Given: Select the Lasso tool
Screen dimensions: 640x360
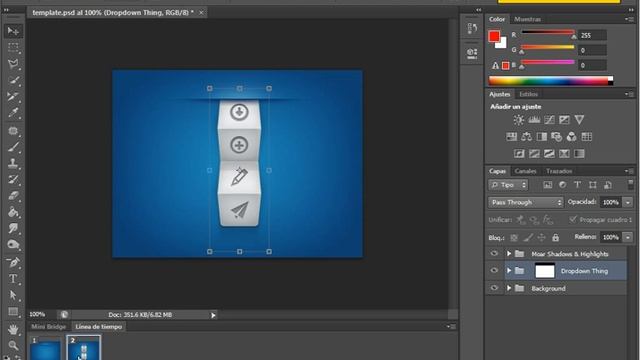Looking at the screenshot, I should (x=13, y=64).
